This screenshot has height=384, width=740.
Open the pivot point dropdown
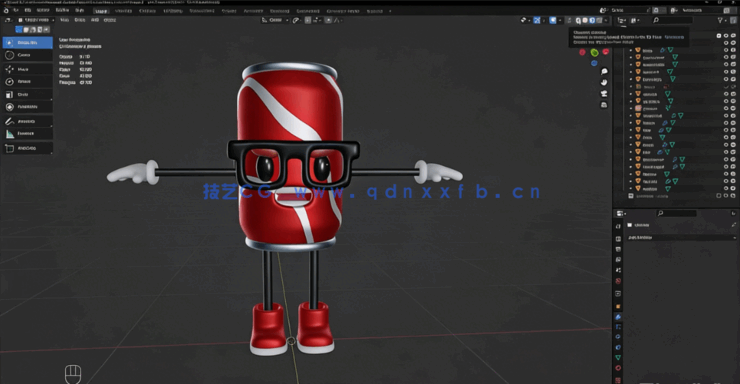[x=297, y=20]
